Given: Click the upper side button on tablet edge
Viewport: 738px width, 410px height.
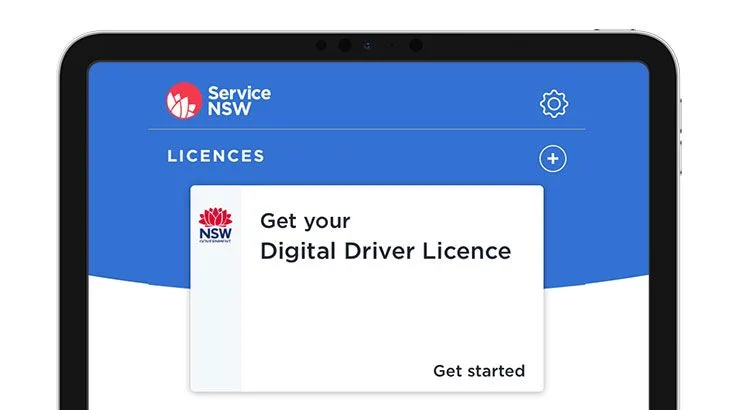Looking at the screenshot, I should pyautogui.click(x=680, y=116).
